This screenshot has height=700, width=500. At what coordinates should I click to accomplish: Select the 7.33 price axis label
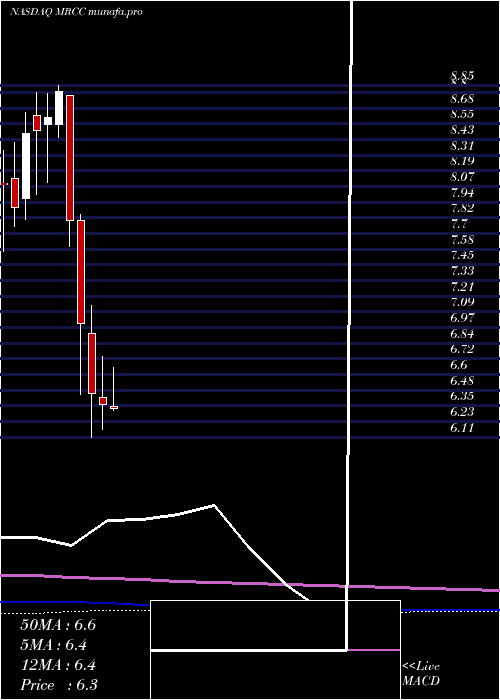point(462,271)
